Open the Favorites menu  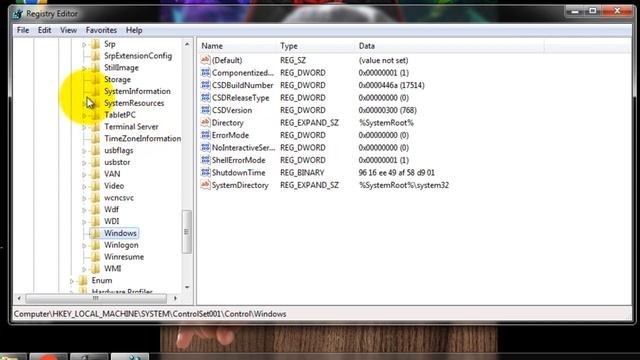pos(101,30)
